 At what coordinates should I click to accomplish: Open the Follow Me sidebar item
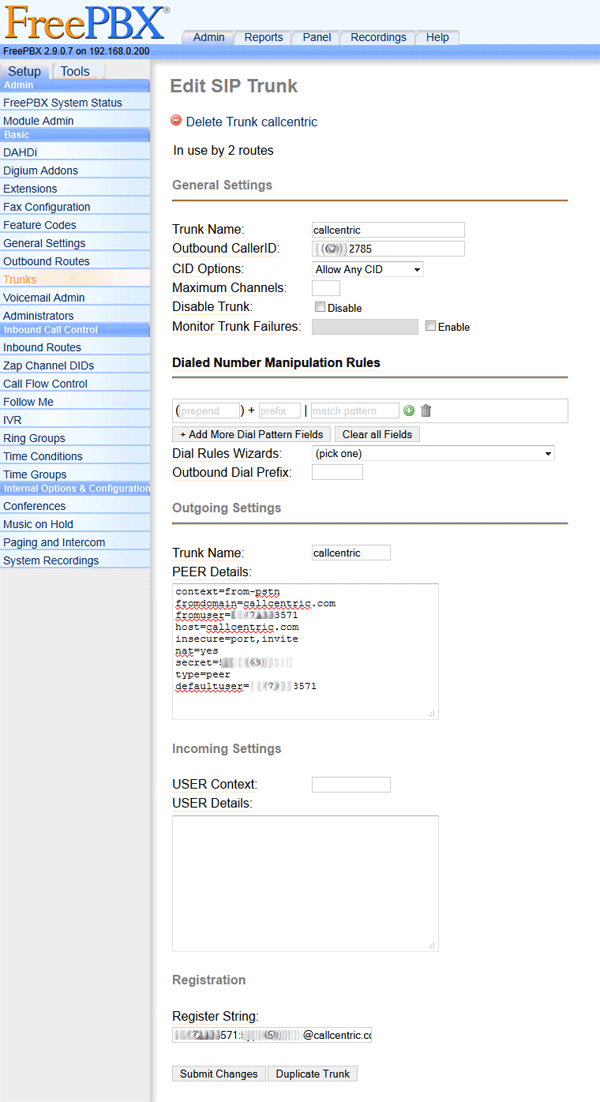(x=74, y=402)
